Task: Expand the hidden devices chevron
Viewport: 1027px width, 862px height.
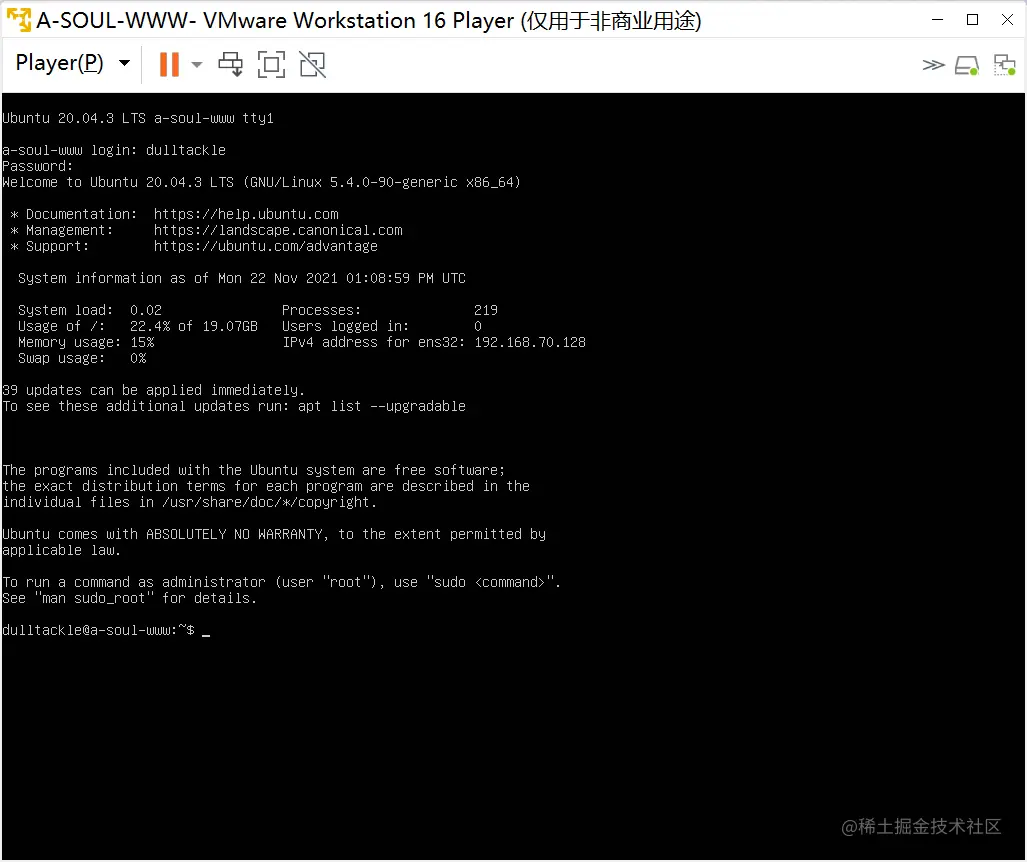Action: point(933,65)
